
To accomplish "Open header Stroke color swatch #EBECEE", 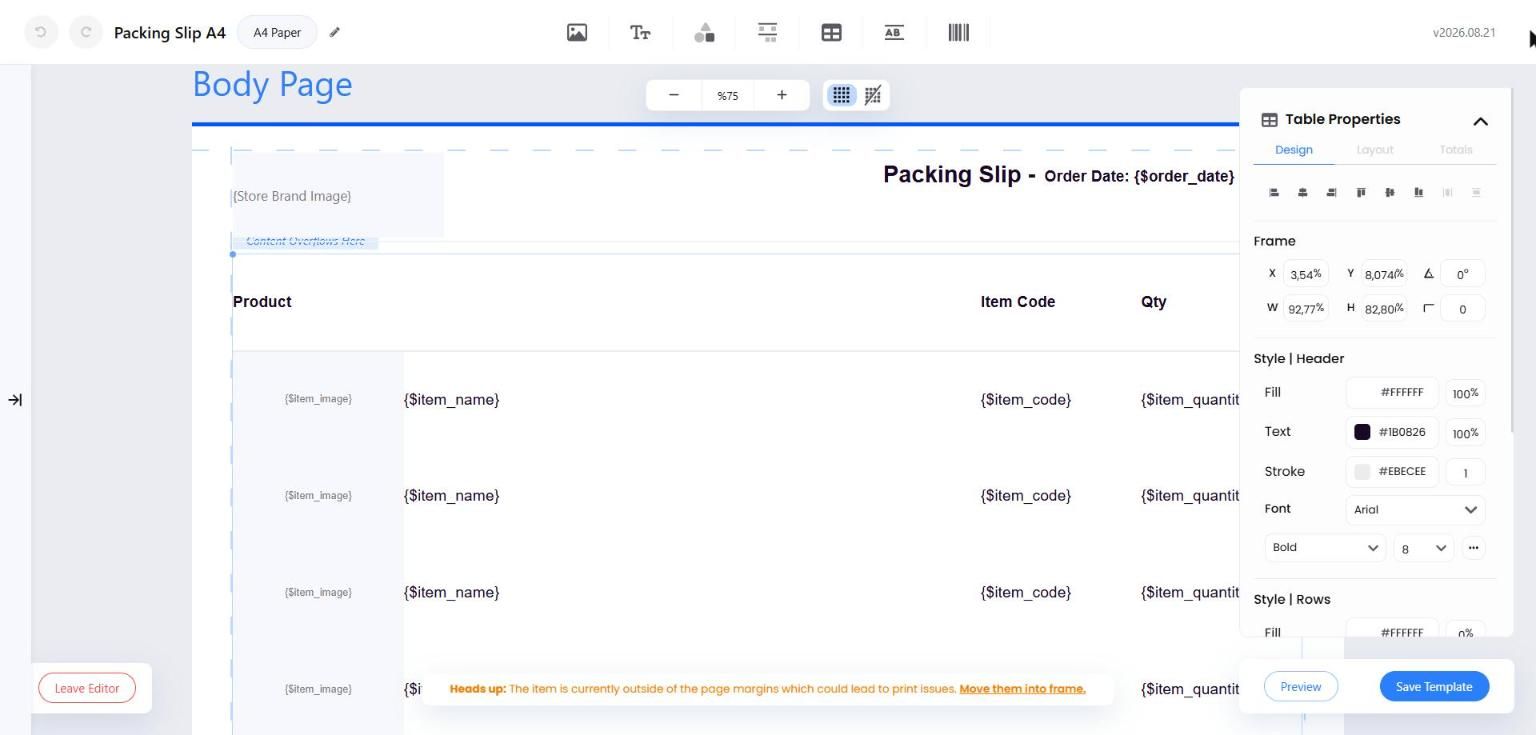I will (x=1362, y=471).
